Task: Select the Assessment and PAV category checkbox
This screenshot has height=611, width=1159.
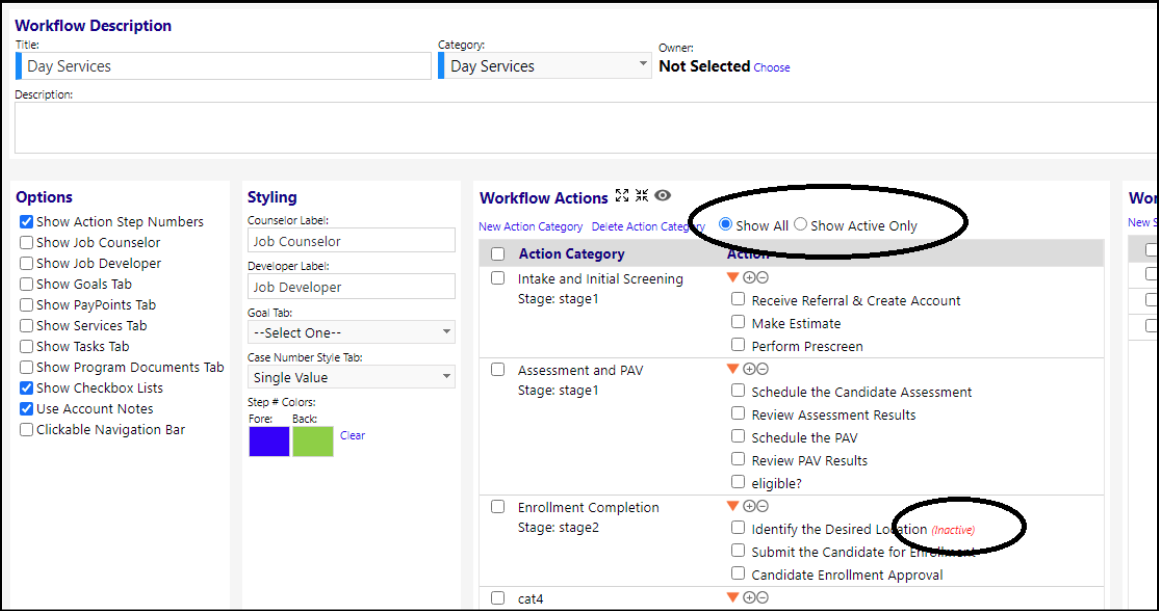Action: point(498,369)
